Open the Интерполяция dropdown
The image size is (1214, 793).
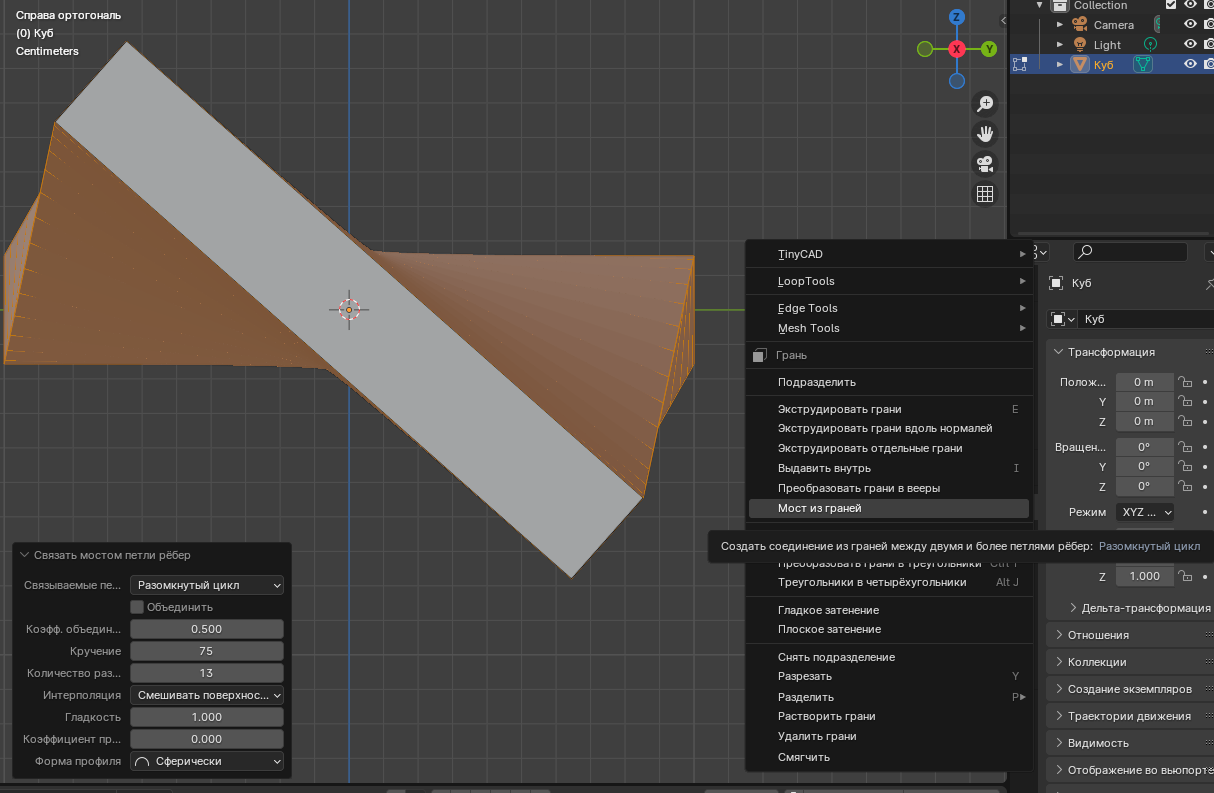[207, 695]
